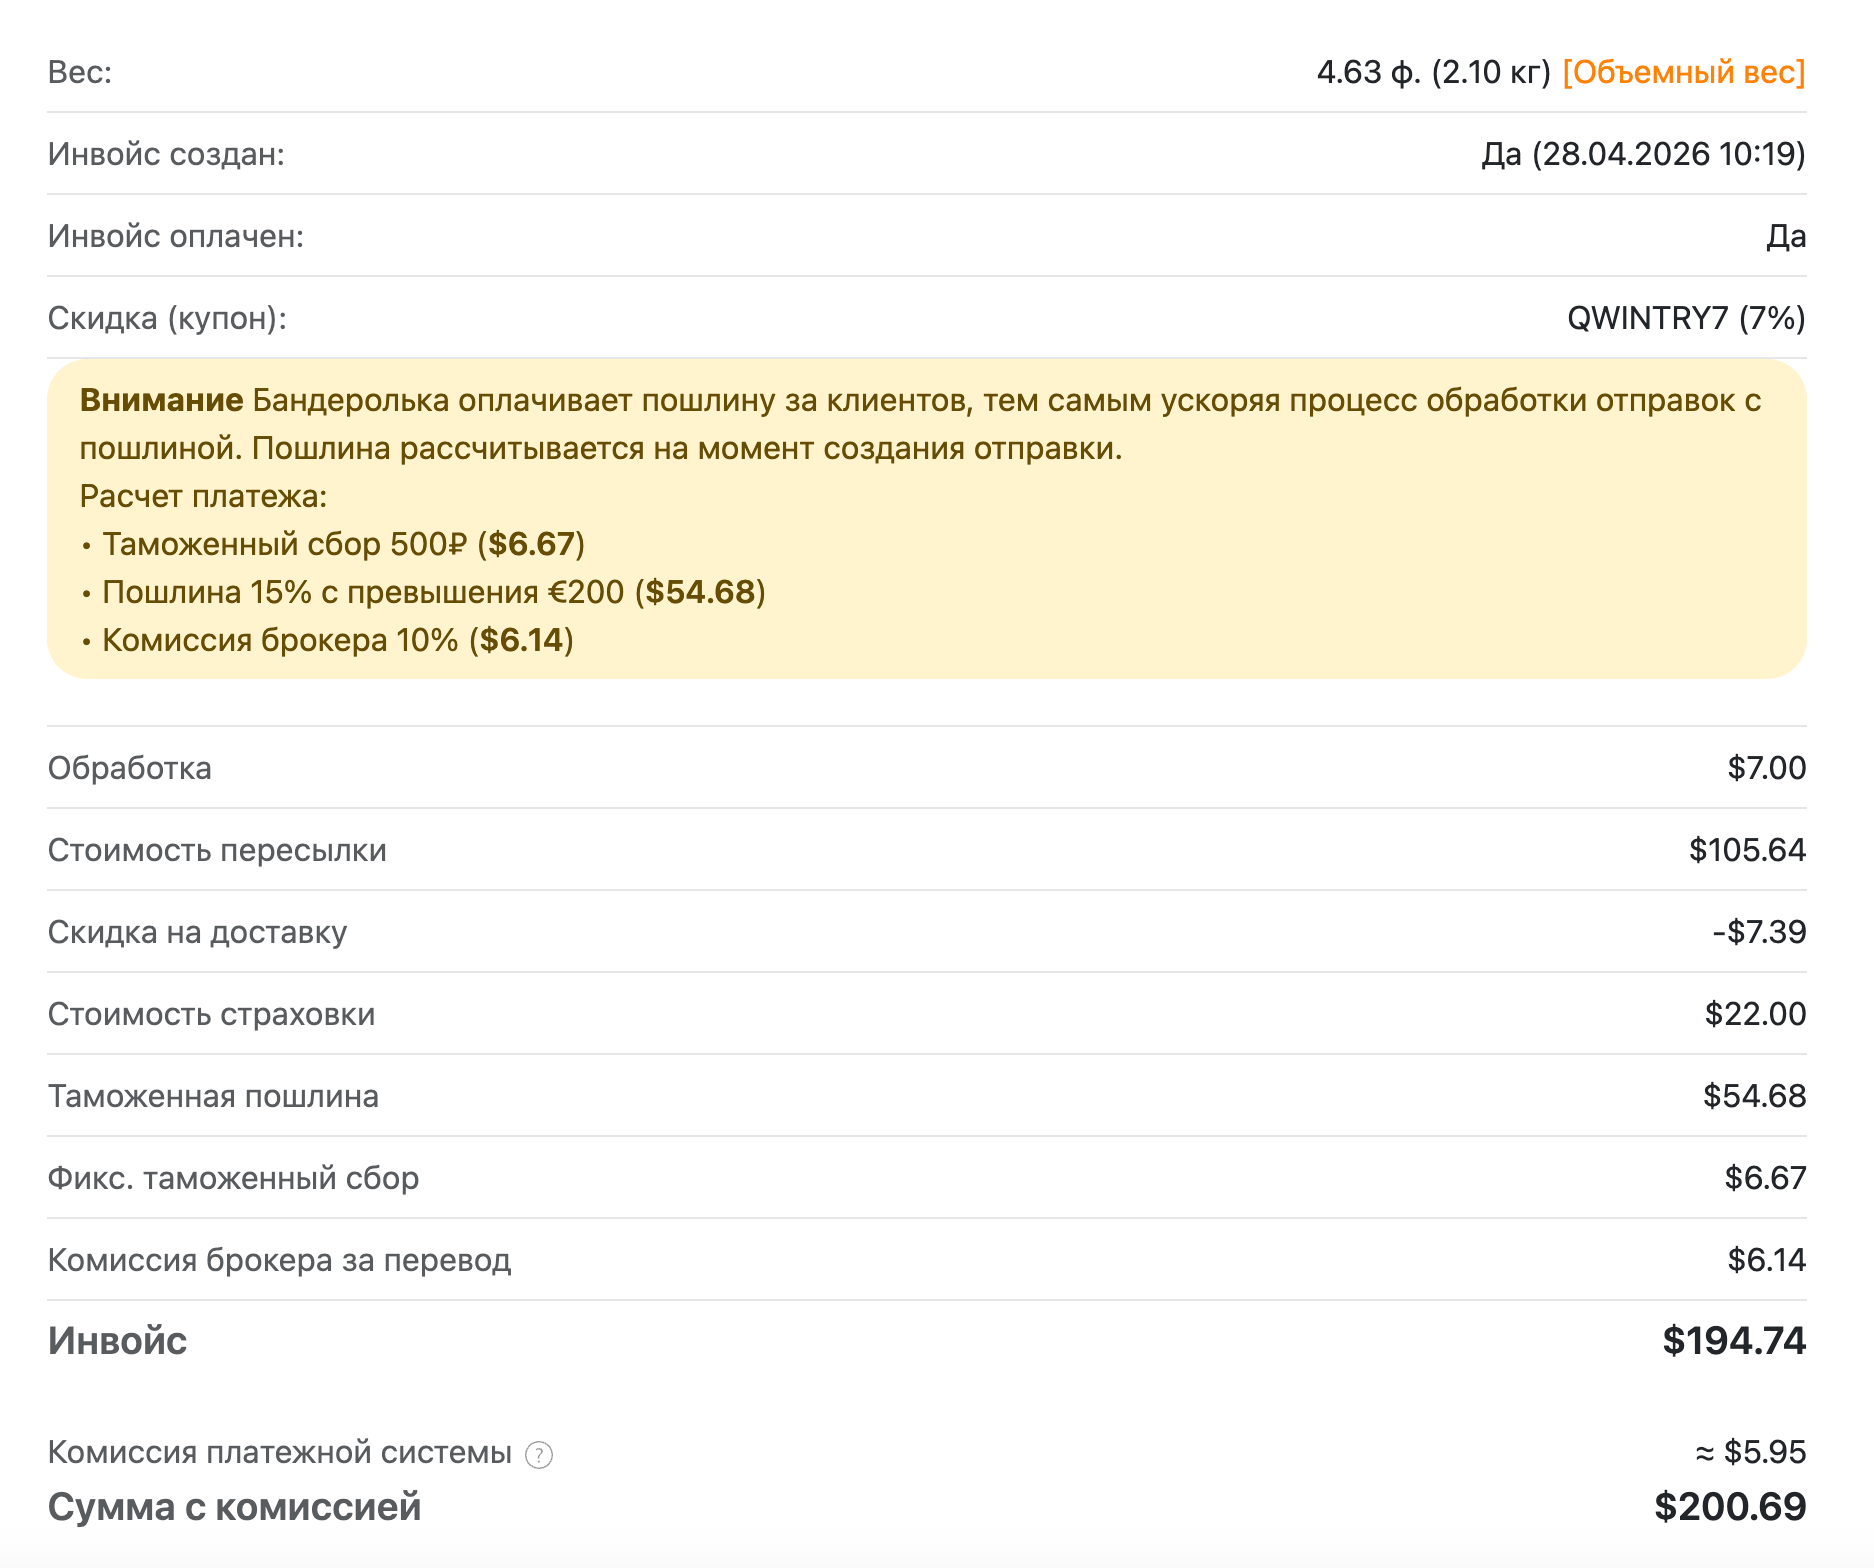Screen dimensions: 1874x1568
Task: Click the broker transfer commission row
Action: (x=280, y=1260)
